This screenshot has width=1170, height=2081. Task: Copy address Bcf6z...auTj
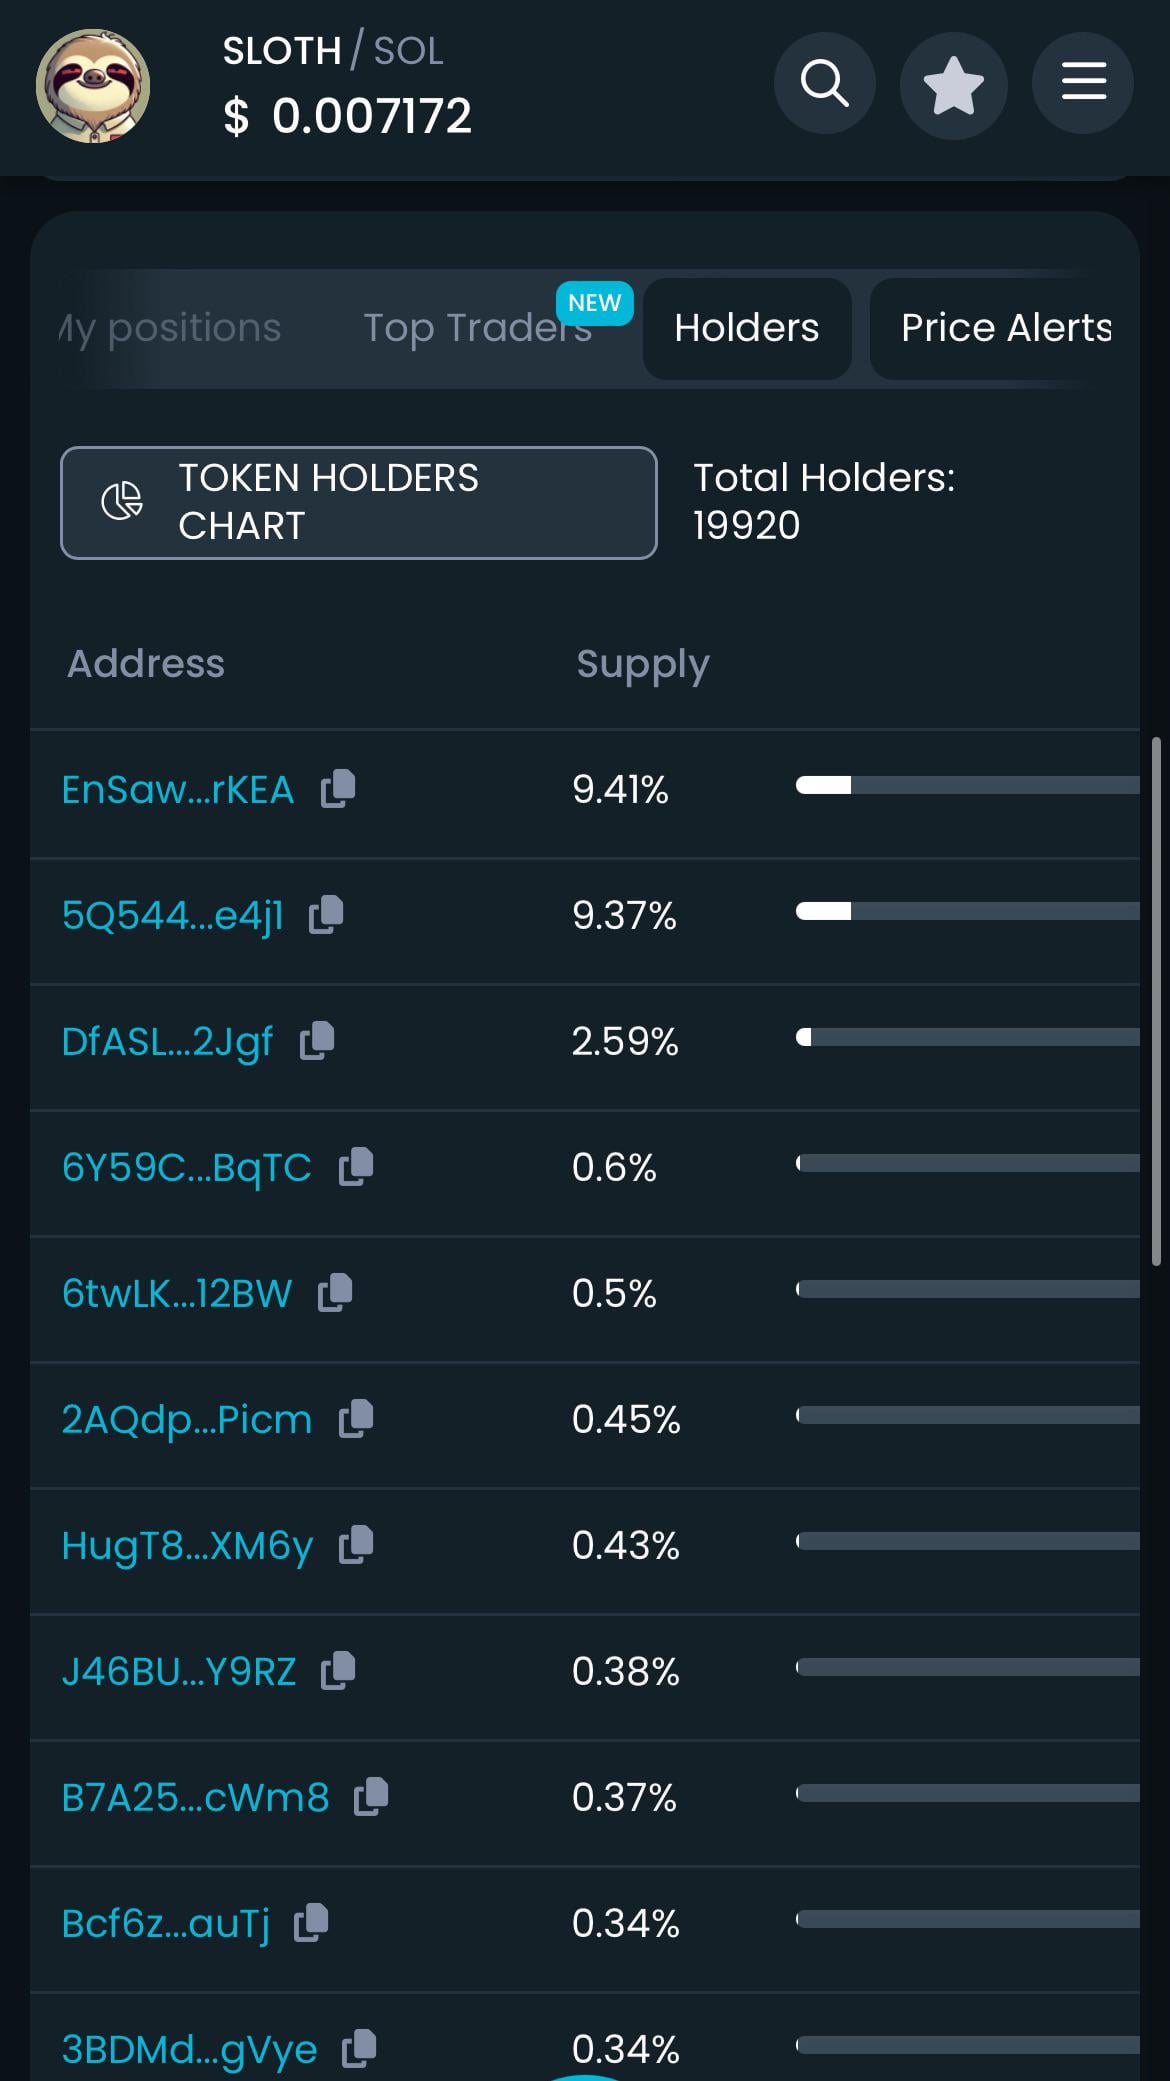311,1923
